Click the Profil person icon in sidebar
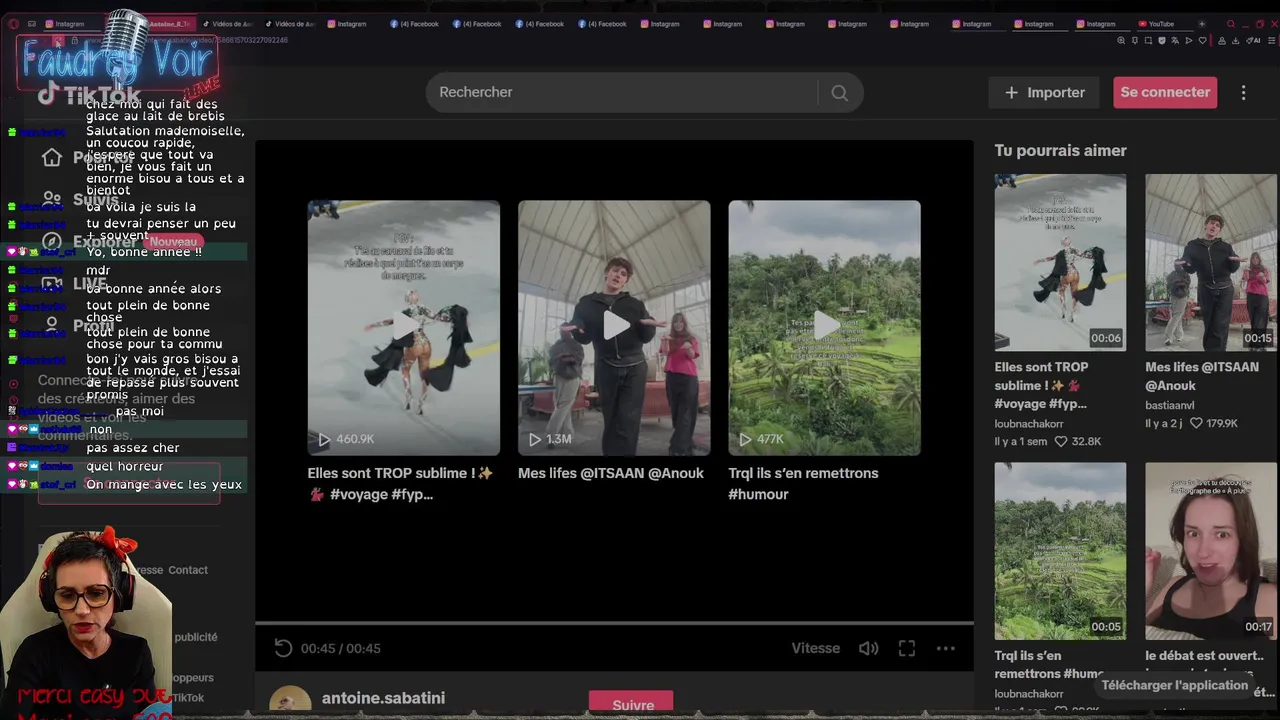 coord(52,325)
